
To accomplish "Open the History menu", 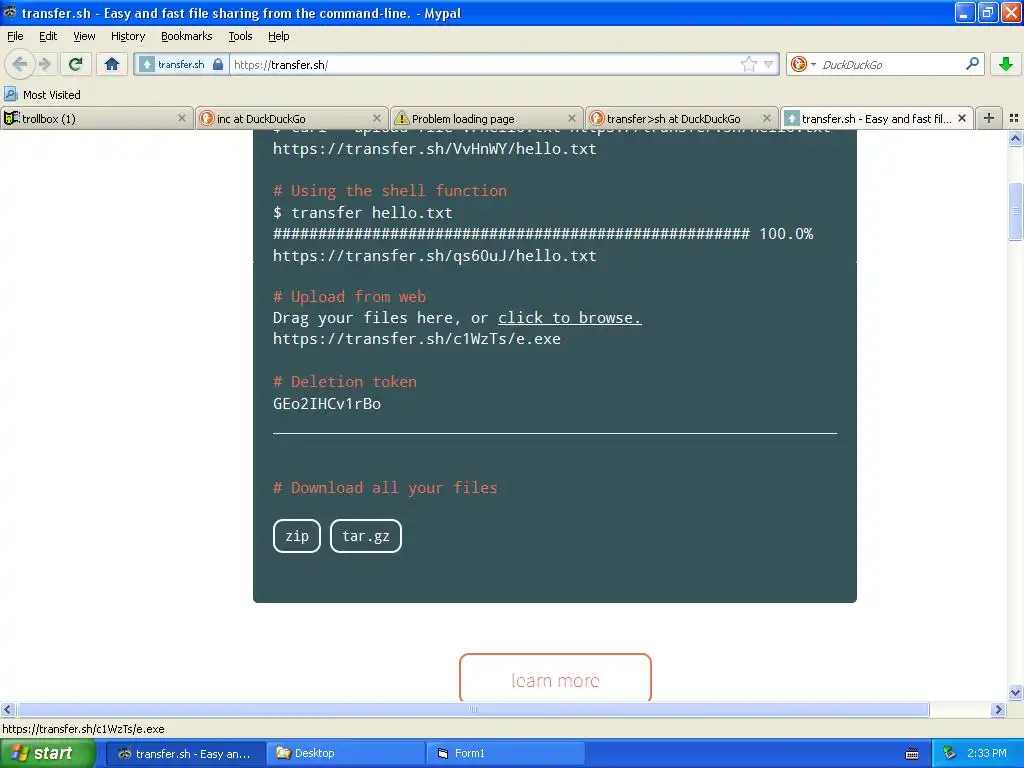I will point(127,36).
